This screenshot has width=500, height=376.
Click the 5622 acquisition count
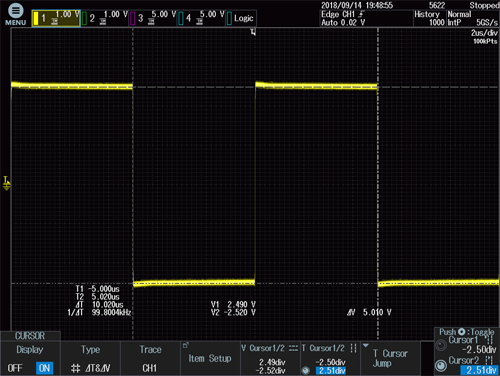(x=437, y=5)
